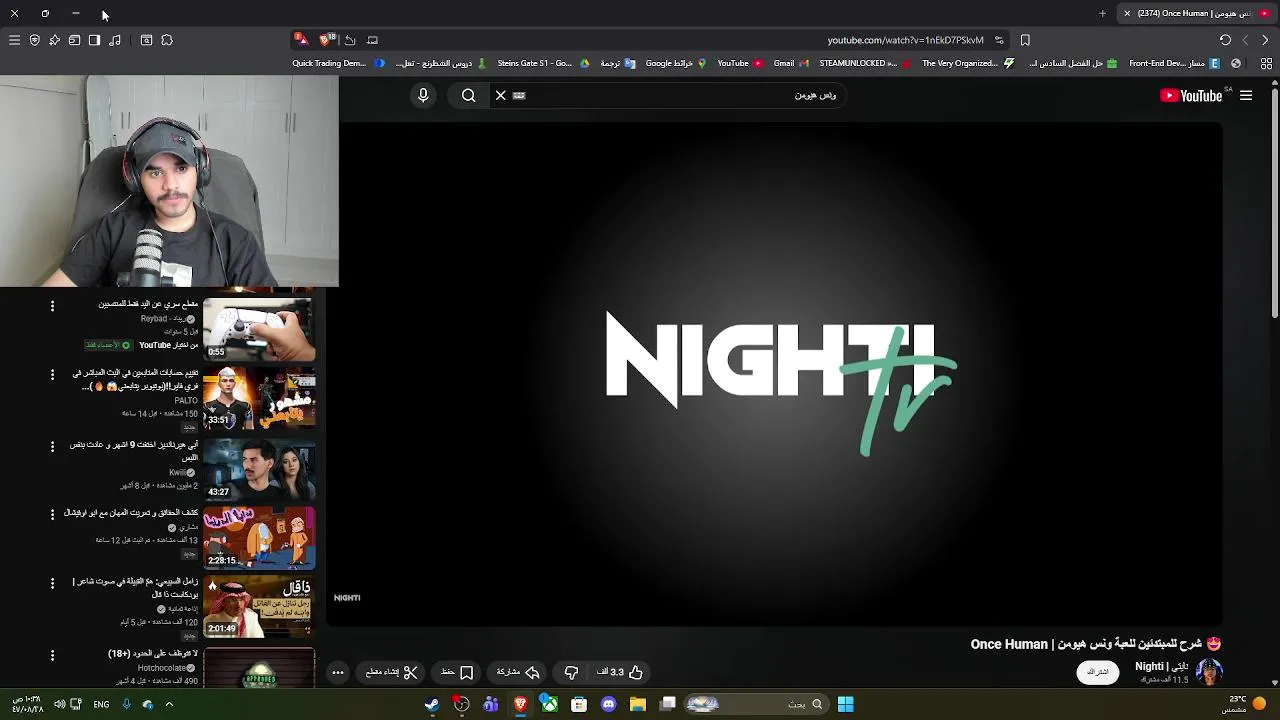Open Brave Leo AI star icon
The width and height of the screenshot is (1280, 720).
coord(54,40)
